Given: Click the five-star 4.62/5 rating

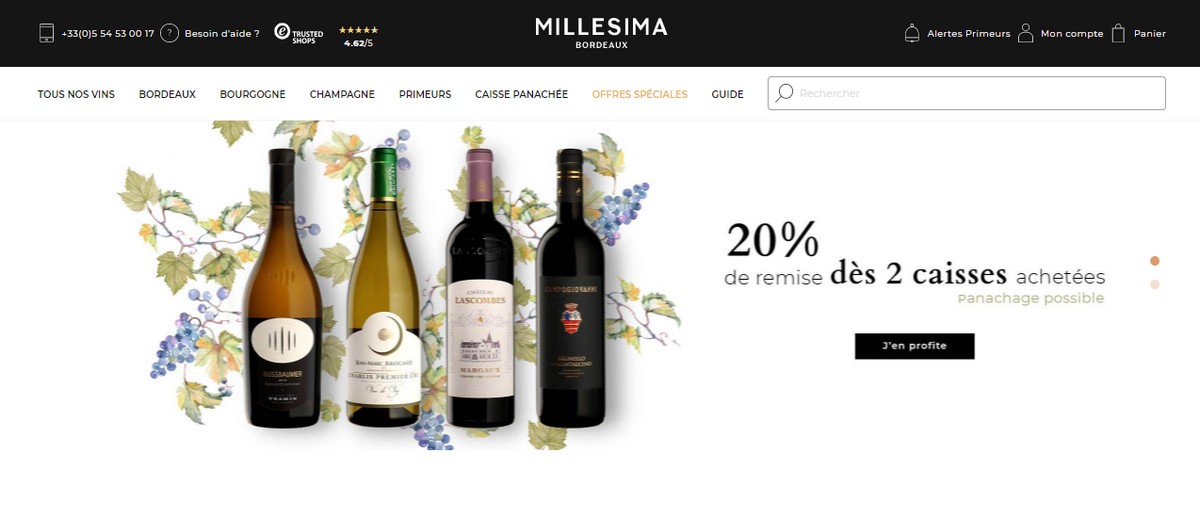Looking at the screenshot, I should pyautogui.click(x=358, y=37).
